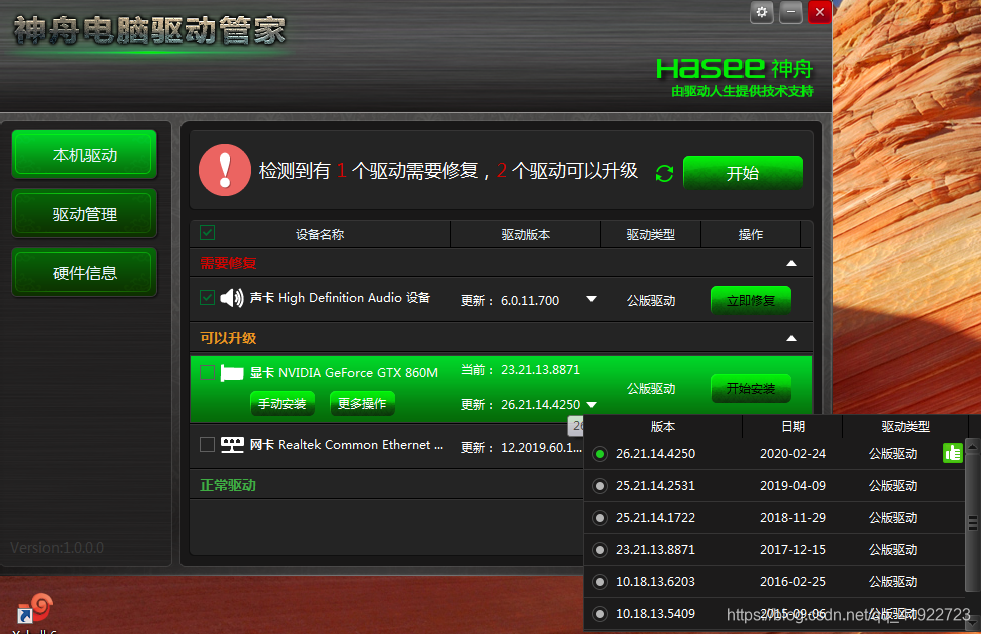The width and height of the screenshot is (981, 634).
Task: Click the green thumbs-up recommended icon
Action: (952, 453)
